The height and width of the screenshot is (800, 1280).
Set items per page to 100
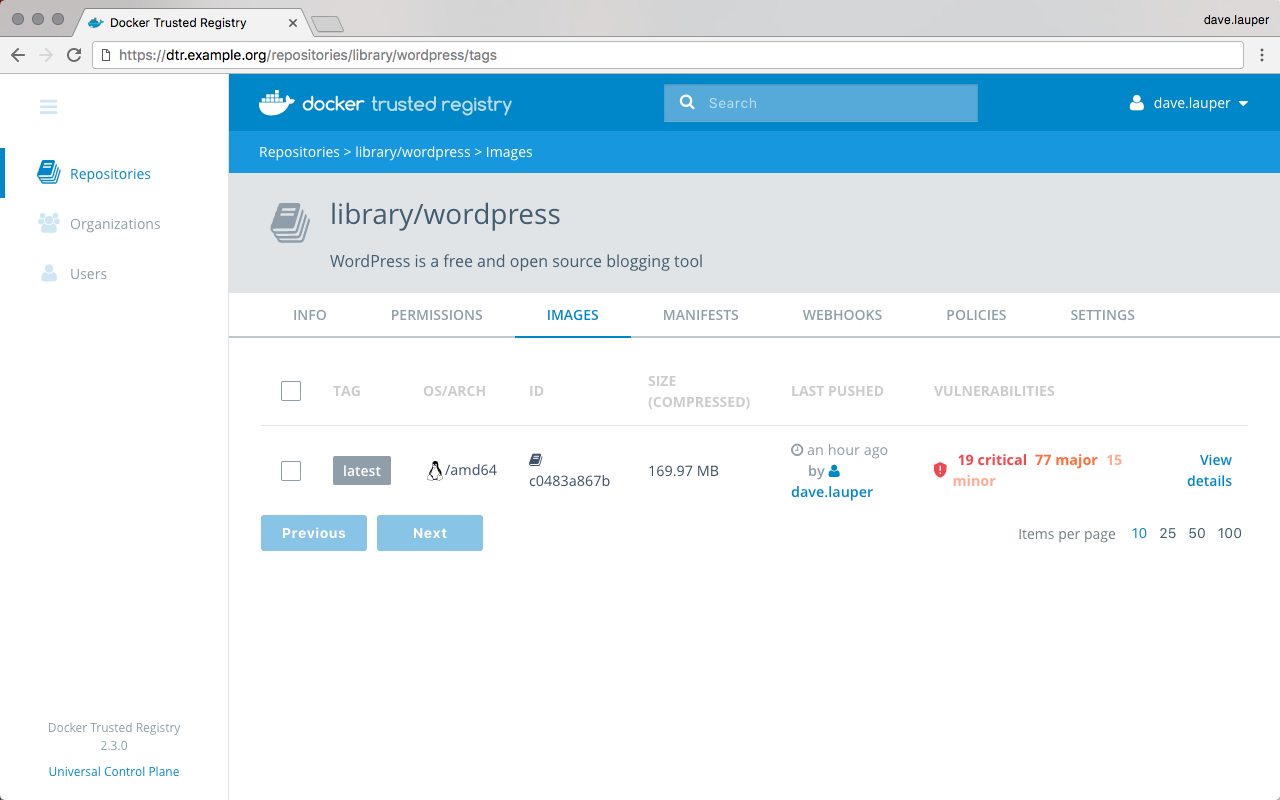1229,533
